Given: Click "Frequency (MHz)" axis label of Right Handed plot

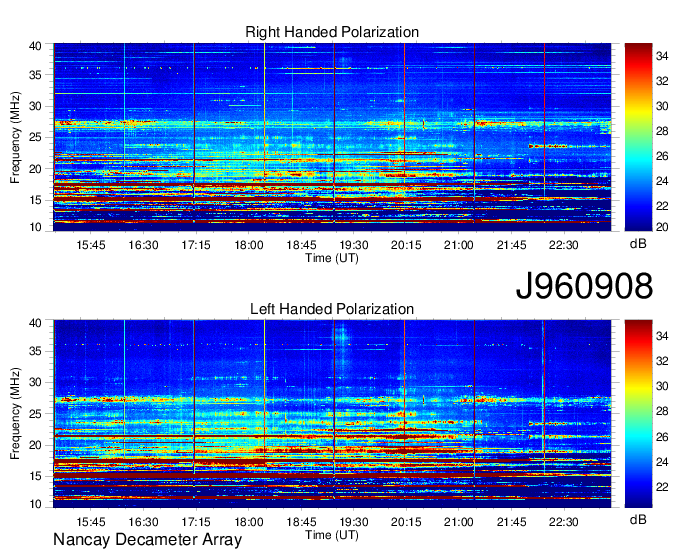Looking at the screenshot, I should [15, 137].
